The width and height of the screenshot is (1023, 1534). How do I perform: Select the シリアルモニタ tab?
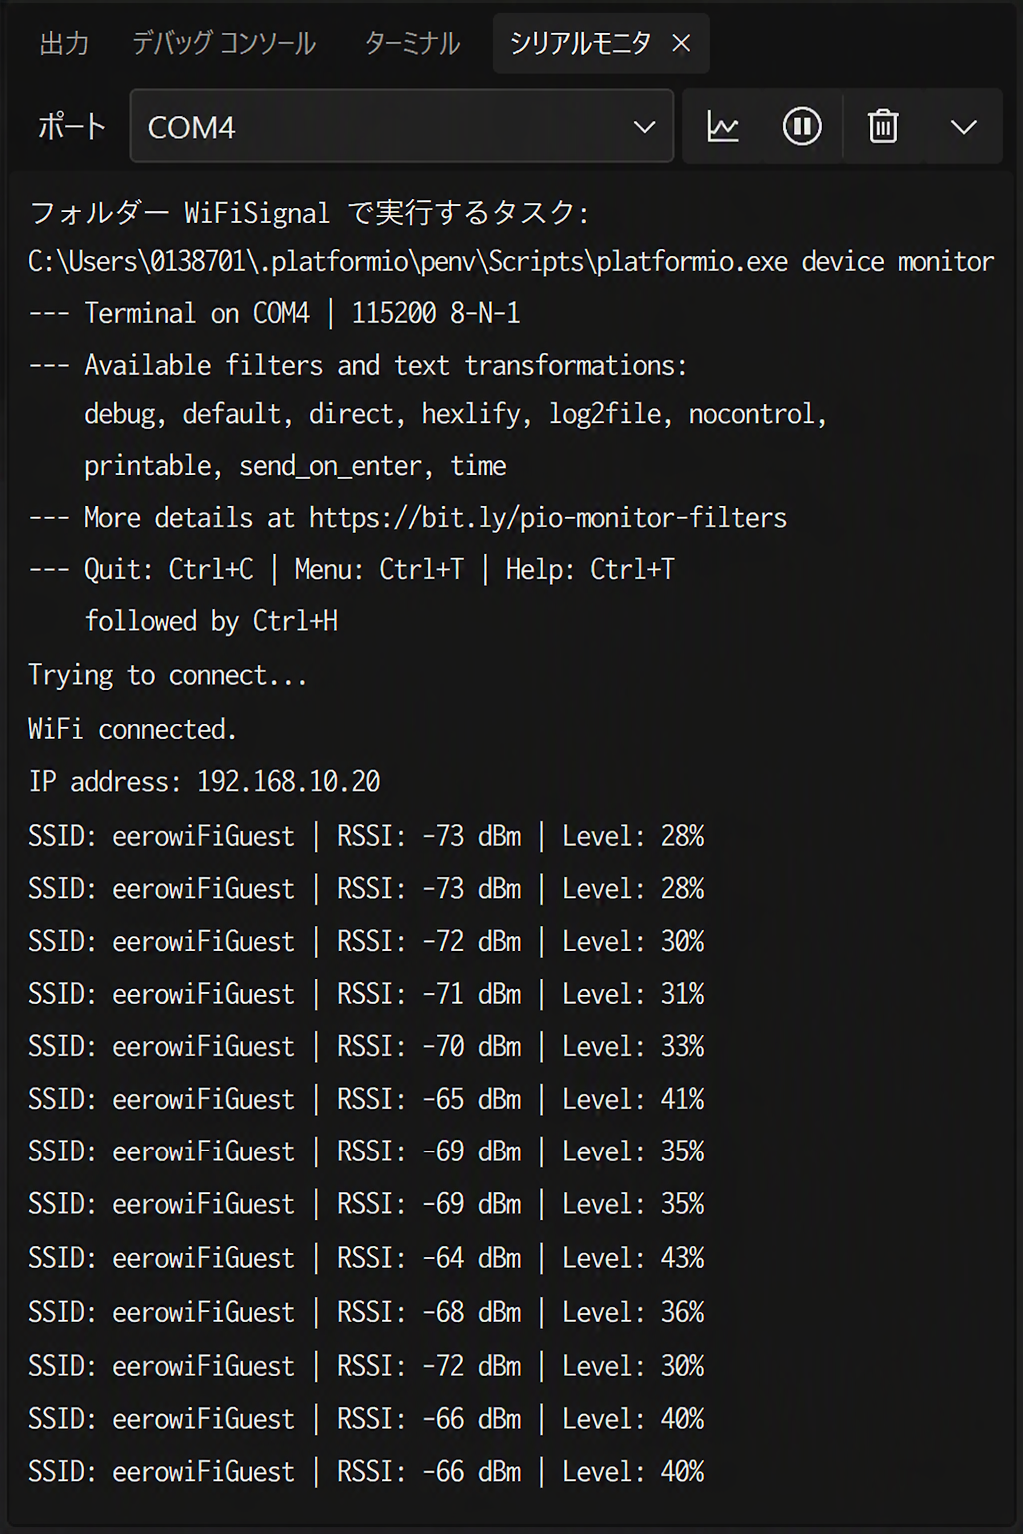click(580, 43)
